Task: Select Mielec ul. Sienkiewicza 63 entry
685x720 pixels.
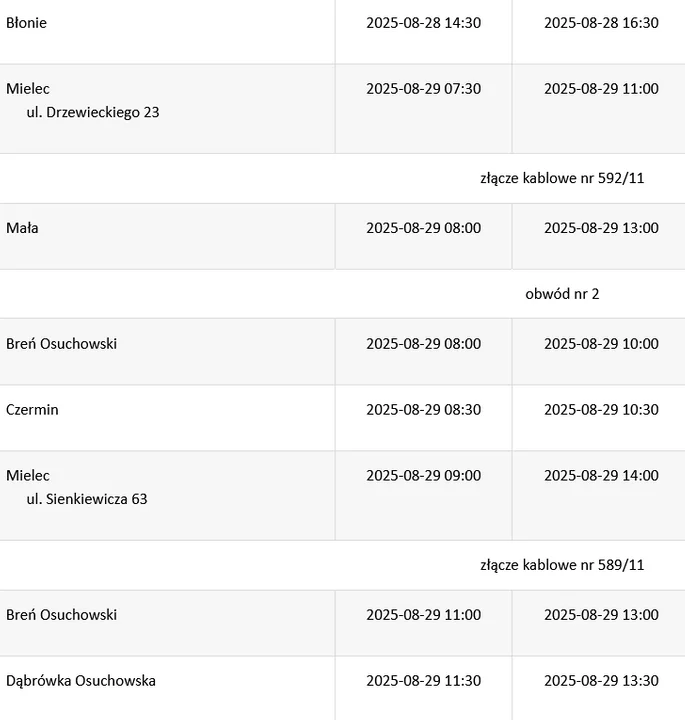Action: [77, 487]
